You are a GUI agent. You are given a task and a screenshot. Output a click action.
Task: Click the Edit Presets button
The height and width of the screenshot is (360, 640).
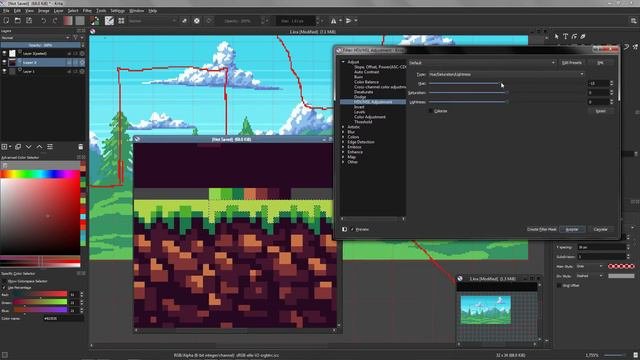[571, 63]
